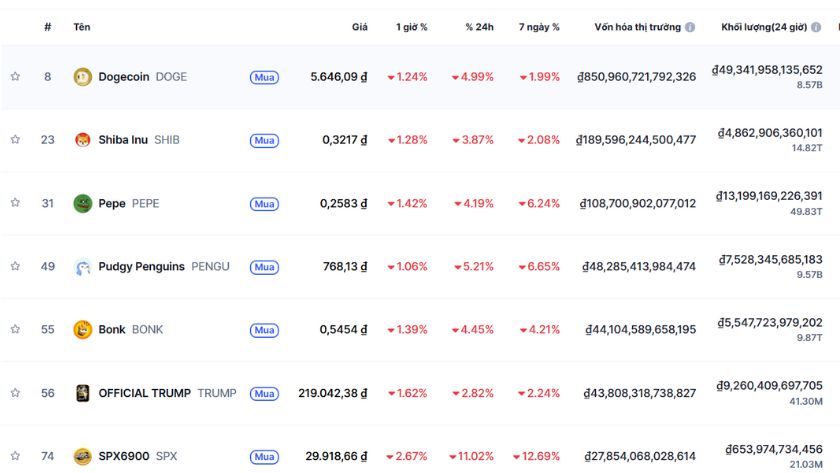The image size is (840, 473).
Task: Click Shiba Inu market cap ₫189,596,244,500,477
Action: [x=636, y=140]
